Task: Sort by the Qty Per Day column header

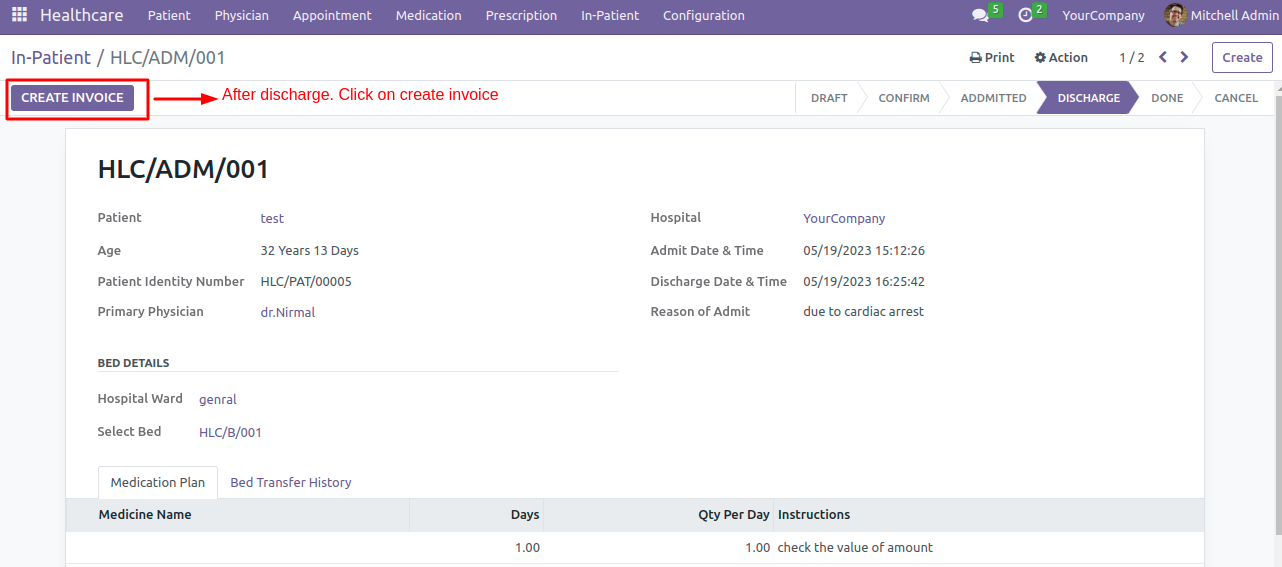Action: pos(659,515)
